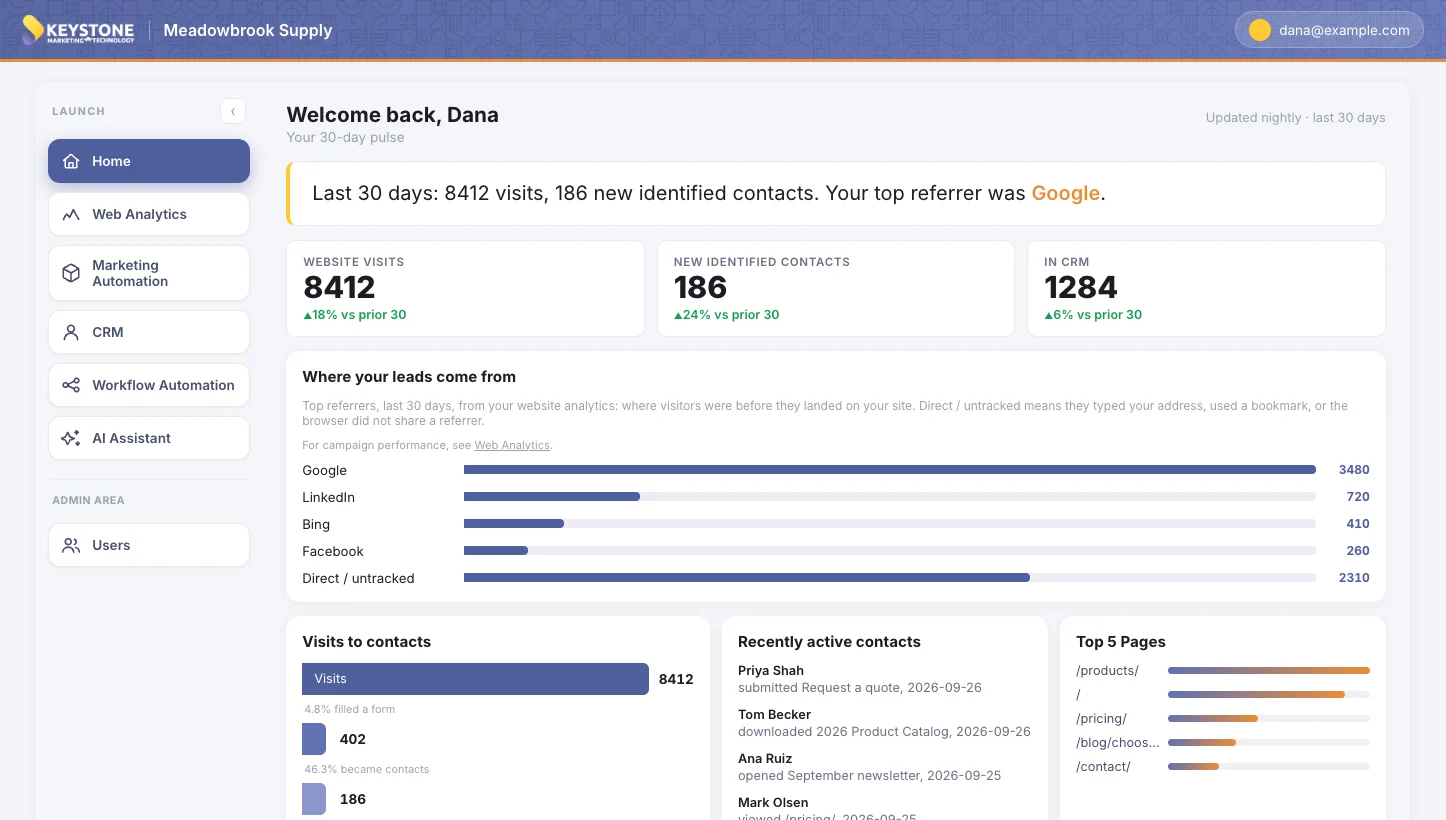
Task: Click the Visits funnel bar
Action: [475, 679]
